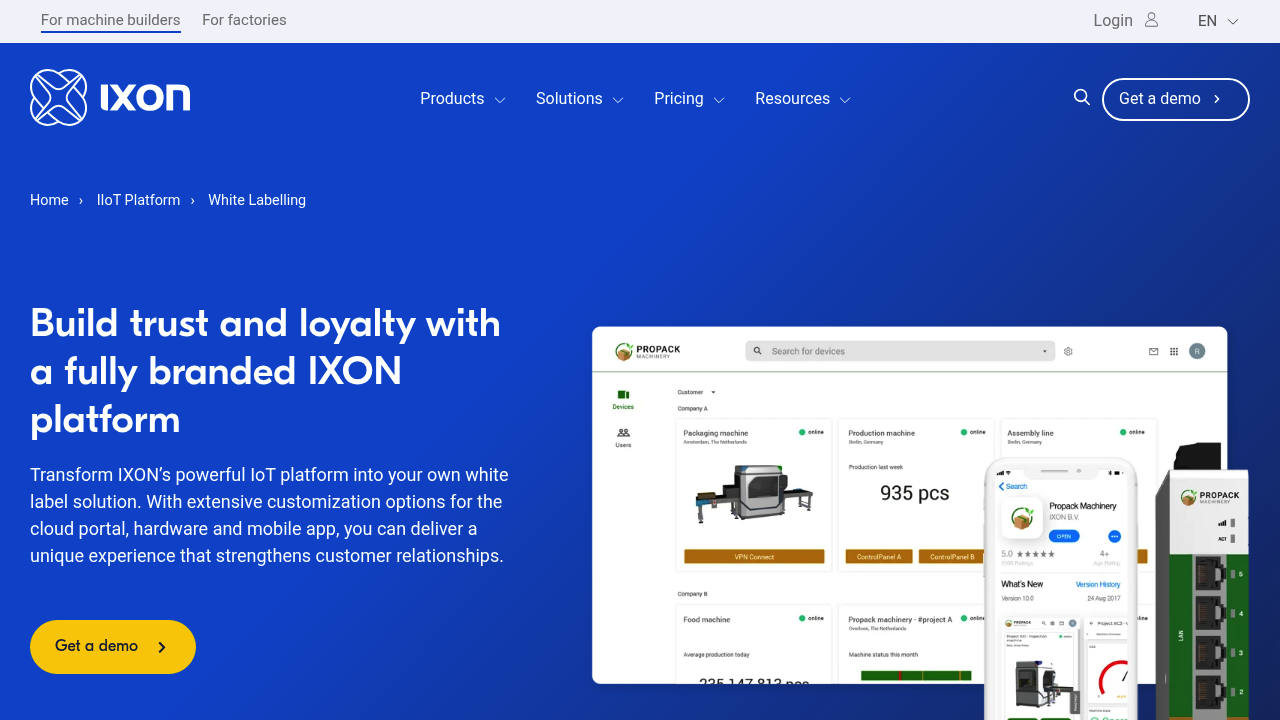This screenshot has width=1280, height=720.
Task: Click the IXON logo
Action: (110, 97)
